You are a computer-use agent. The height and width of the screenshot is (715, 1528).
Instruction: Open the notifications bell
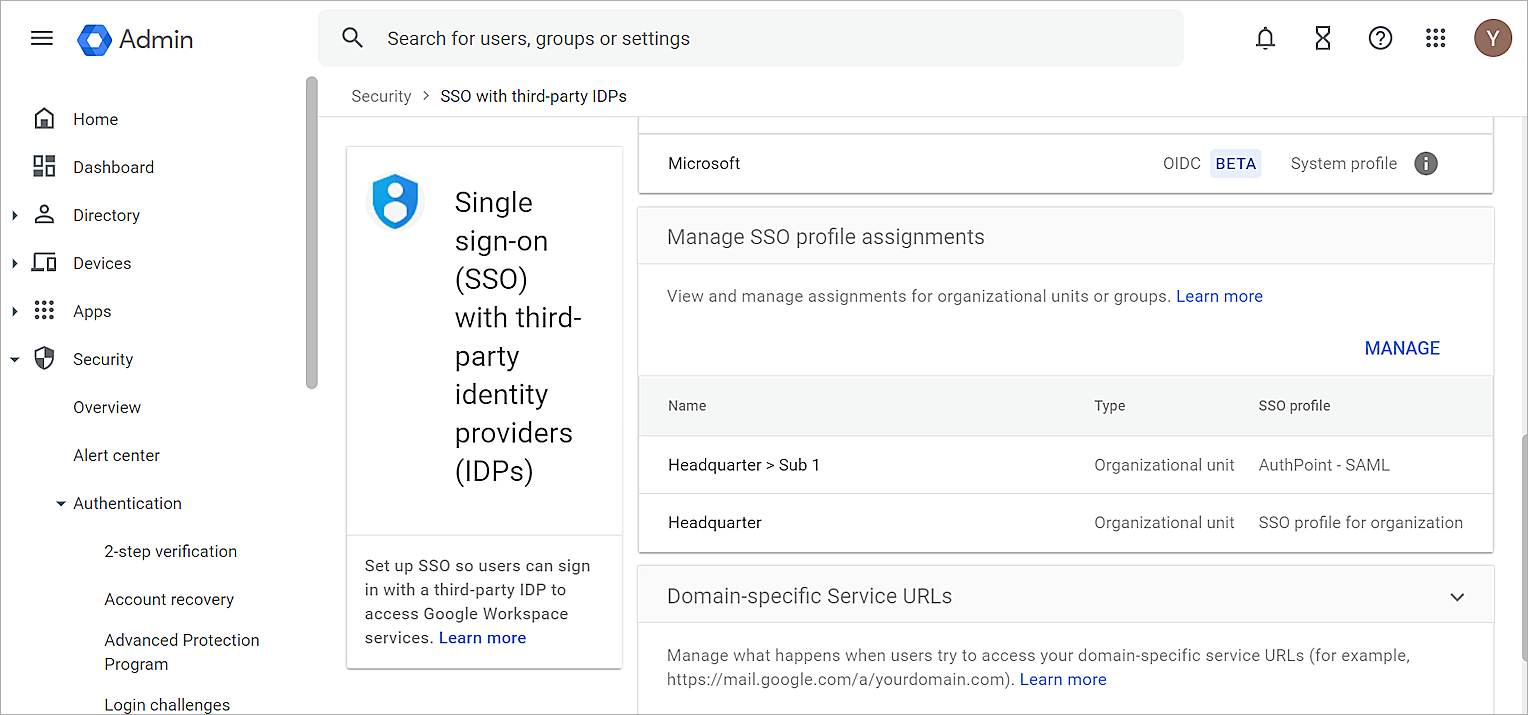click(1265, 39)
